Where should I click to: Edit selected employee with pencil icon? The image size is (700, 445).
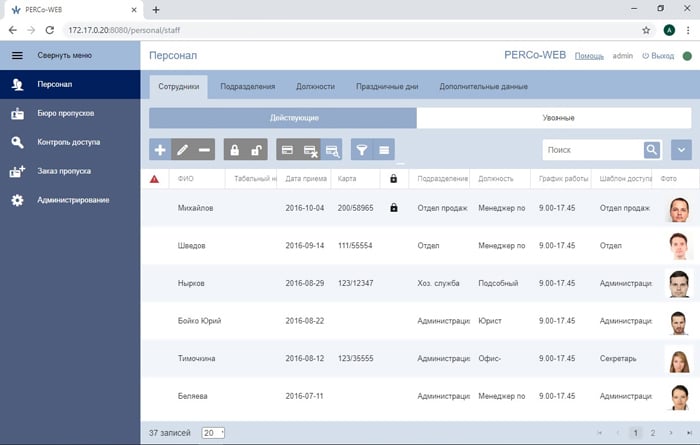182,150
